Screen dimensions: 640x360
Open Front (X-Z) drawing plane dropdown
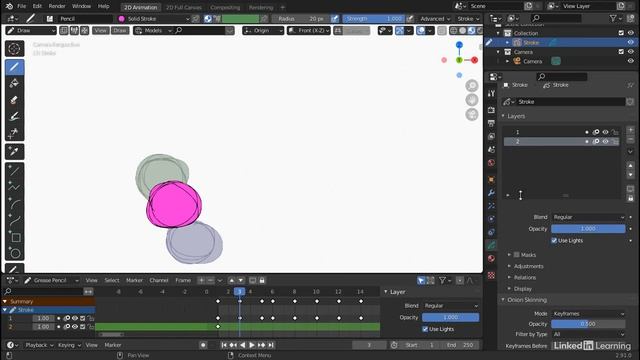(x=309, y=31)
